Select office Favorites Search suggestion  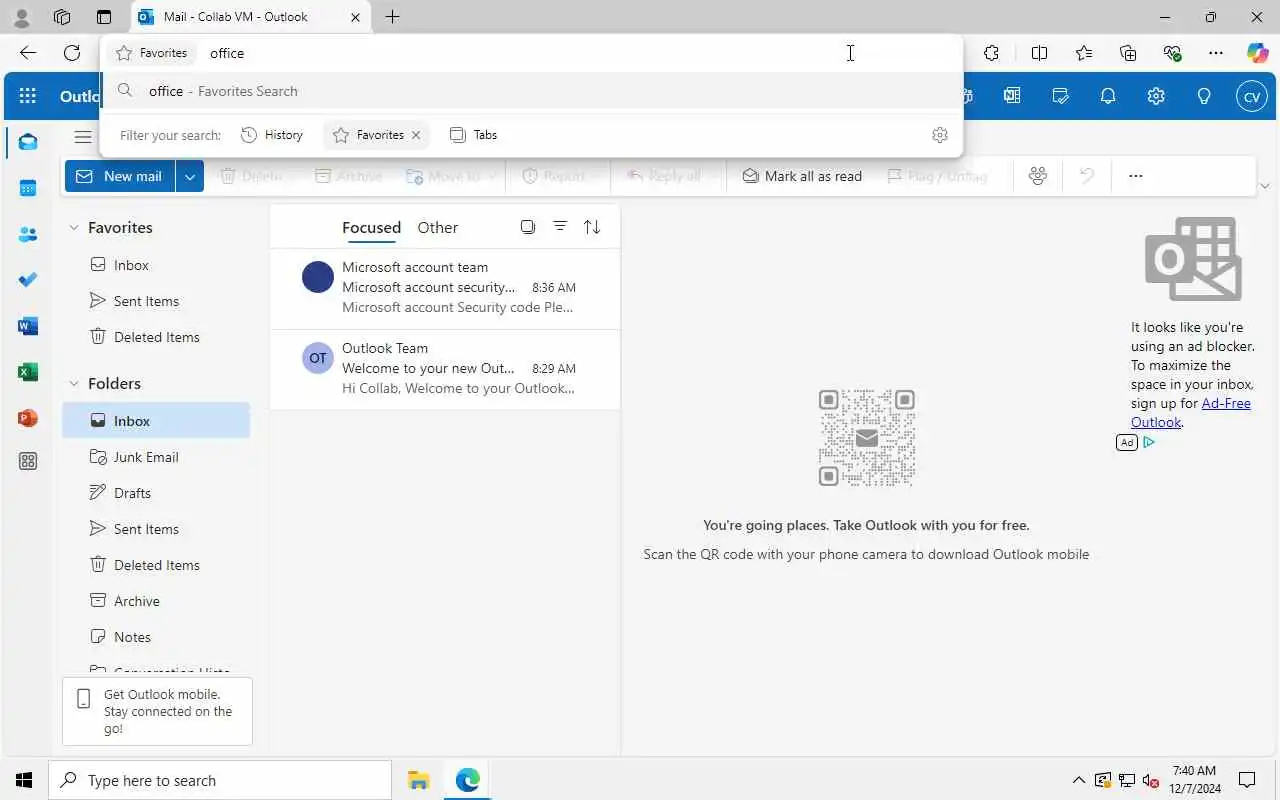click(x=532, y=91)
